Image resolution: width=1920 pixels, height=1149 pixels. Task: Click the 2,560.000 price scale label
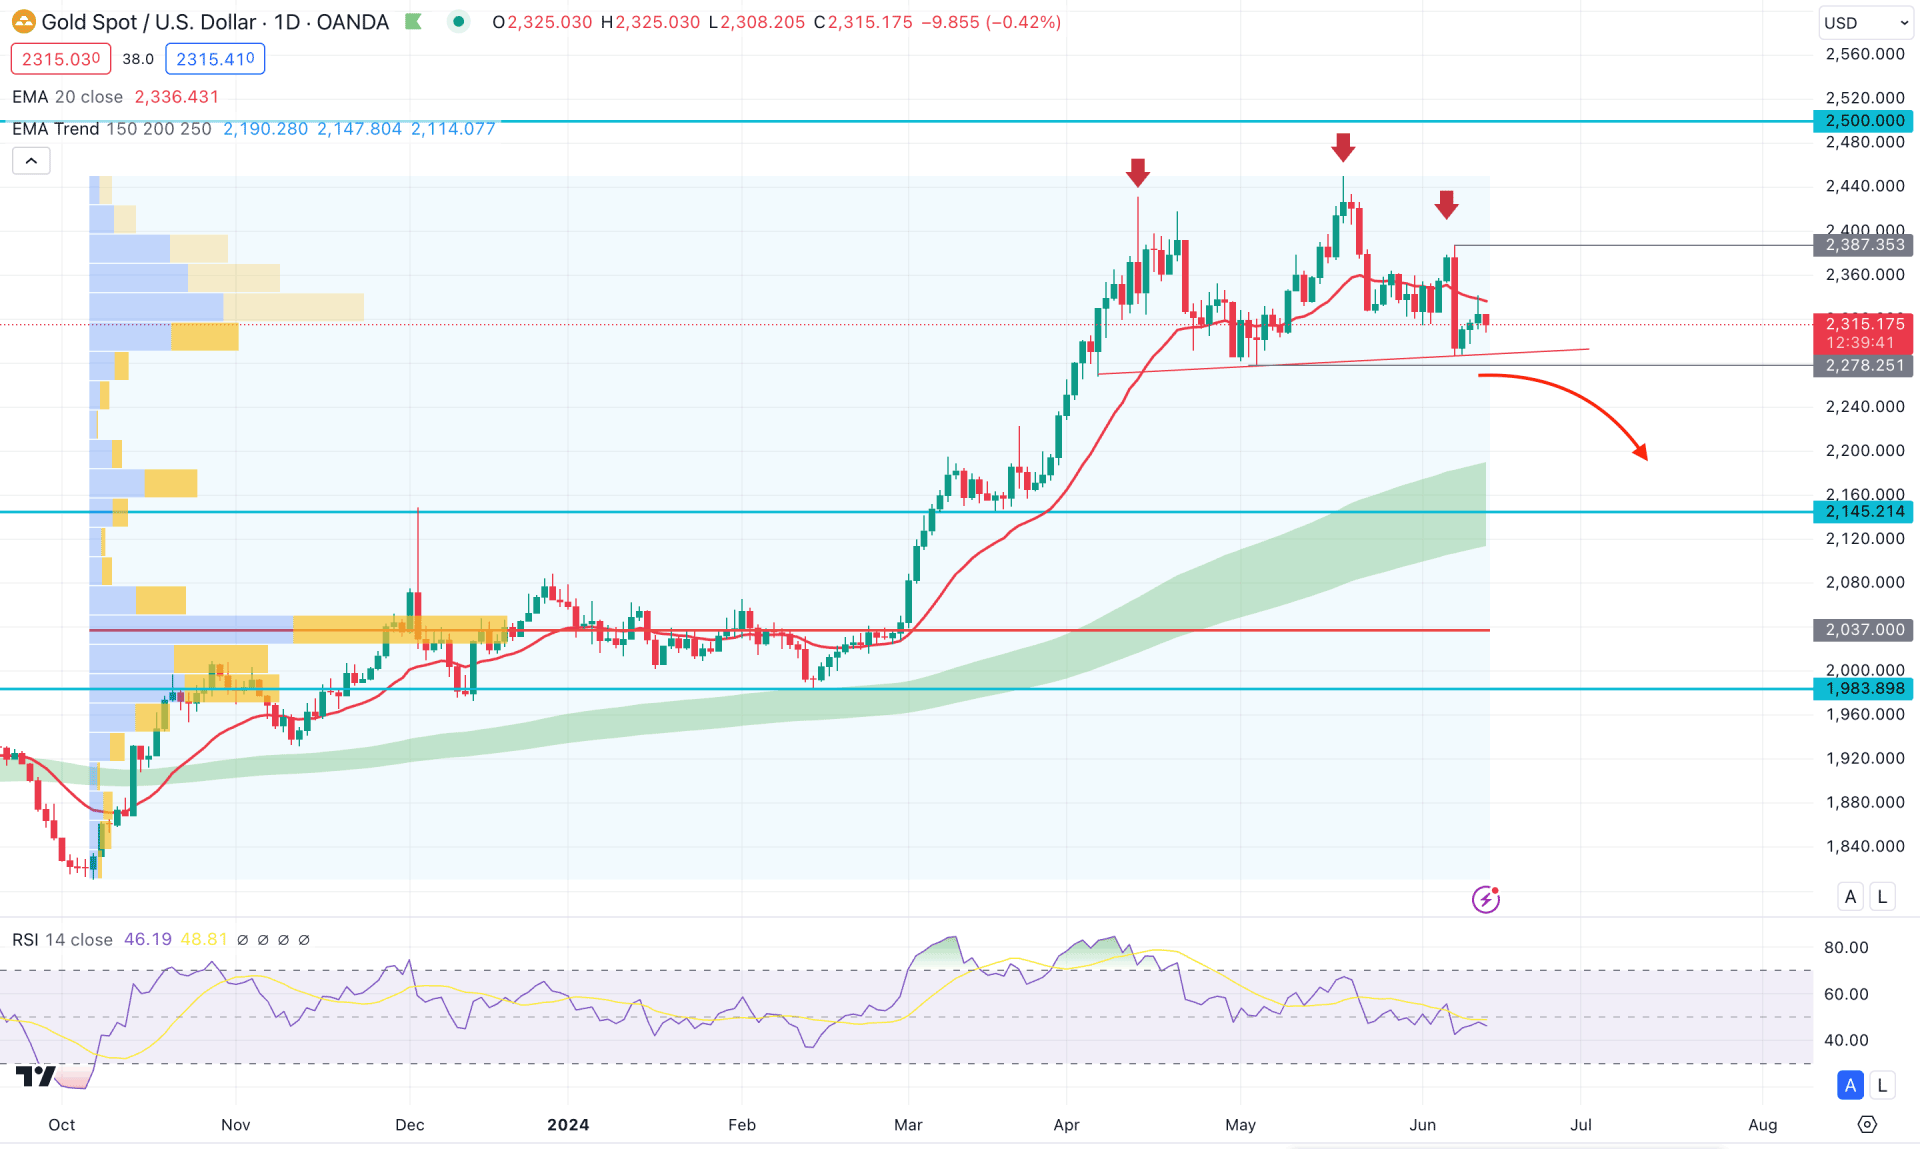click(1865, 54)
